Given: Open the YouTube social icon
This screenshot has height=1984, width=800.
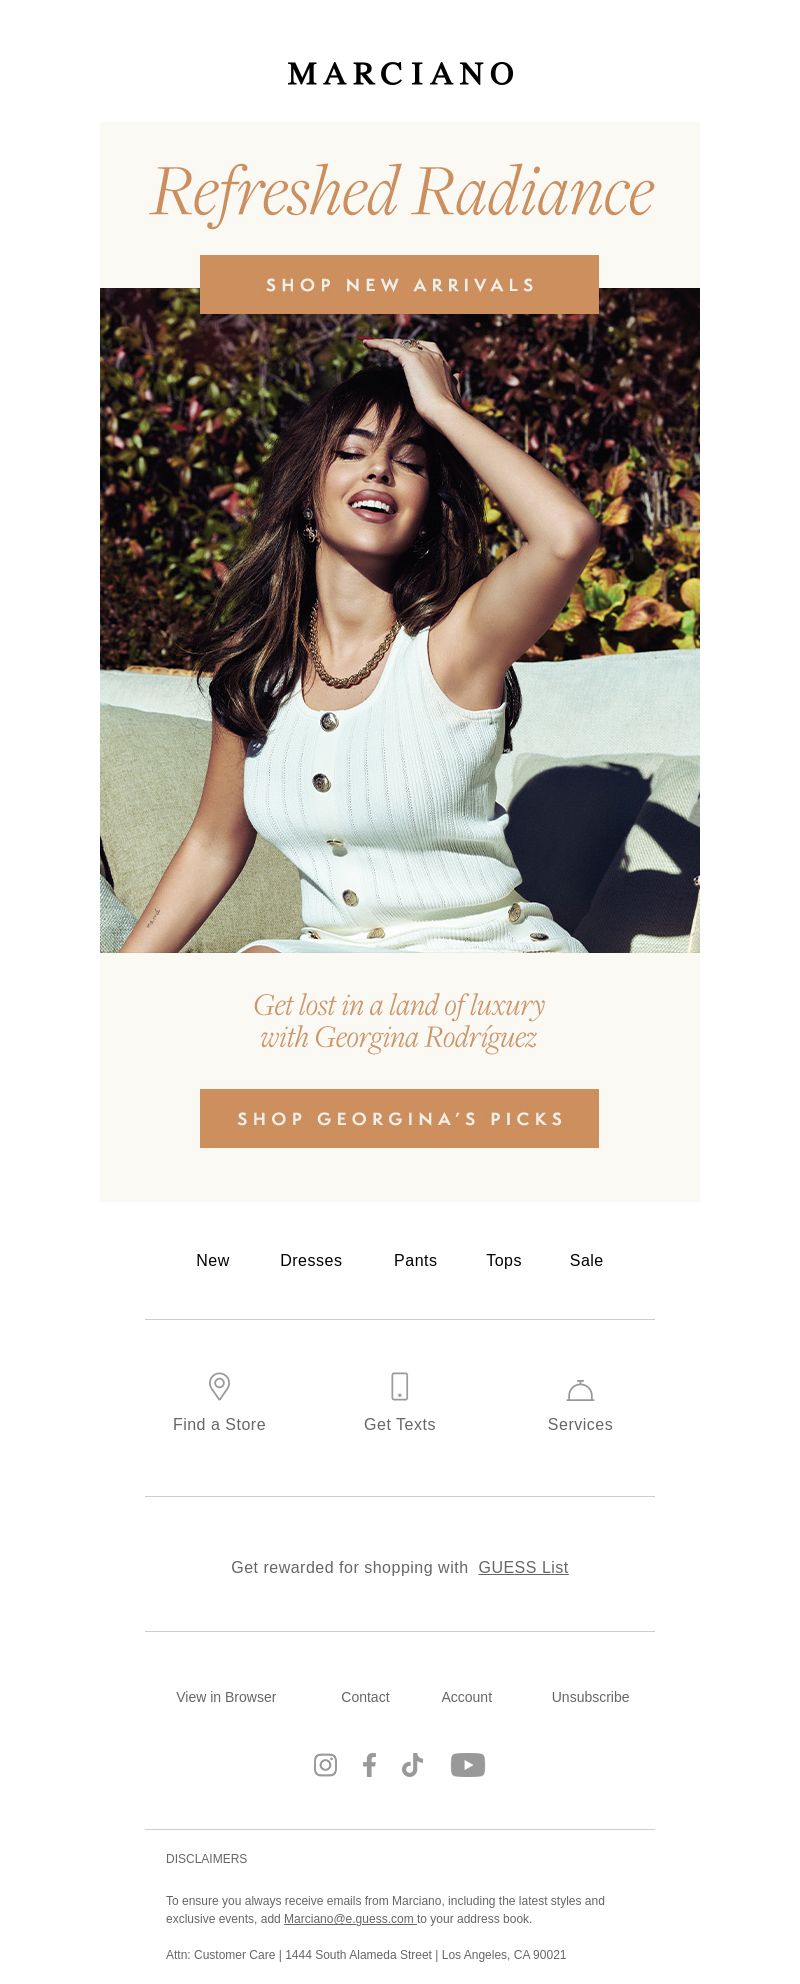Looking at the screenshot, I should (468, 1765).
